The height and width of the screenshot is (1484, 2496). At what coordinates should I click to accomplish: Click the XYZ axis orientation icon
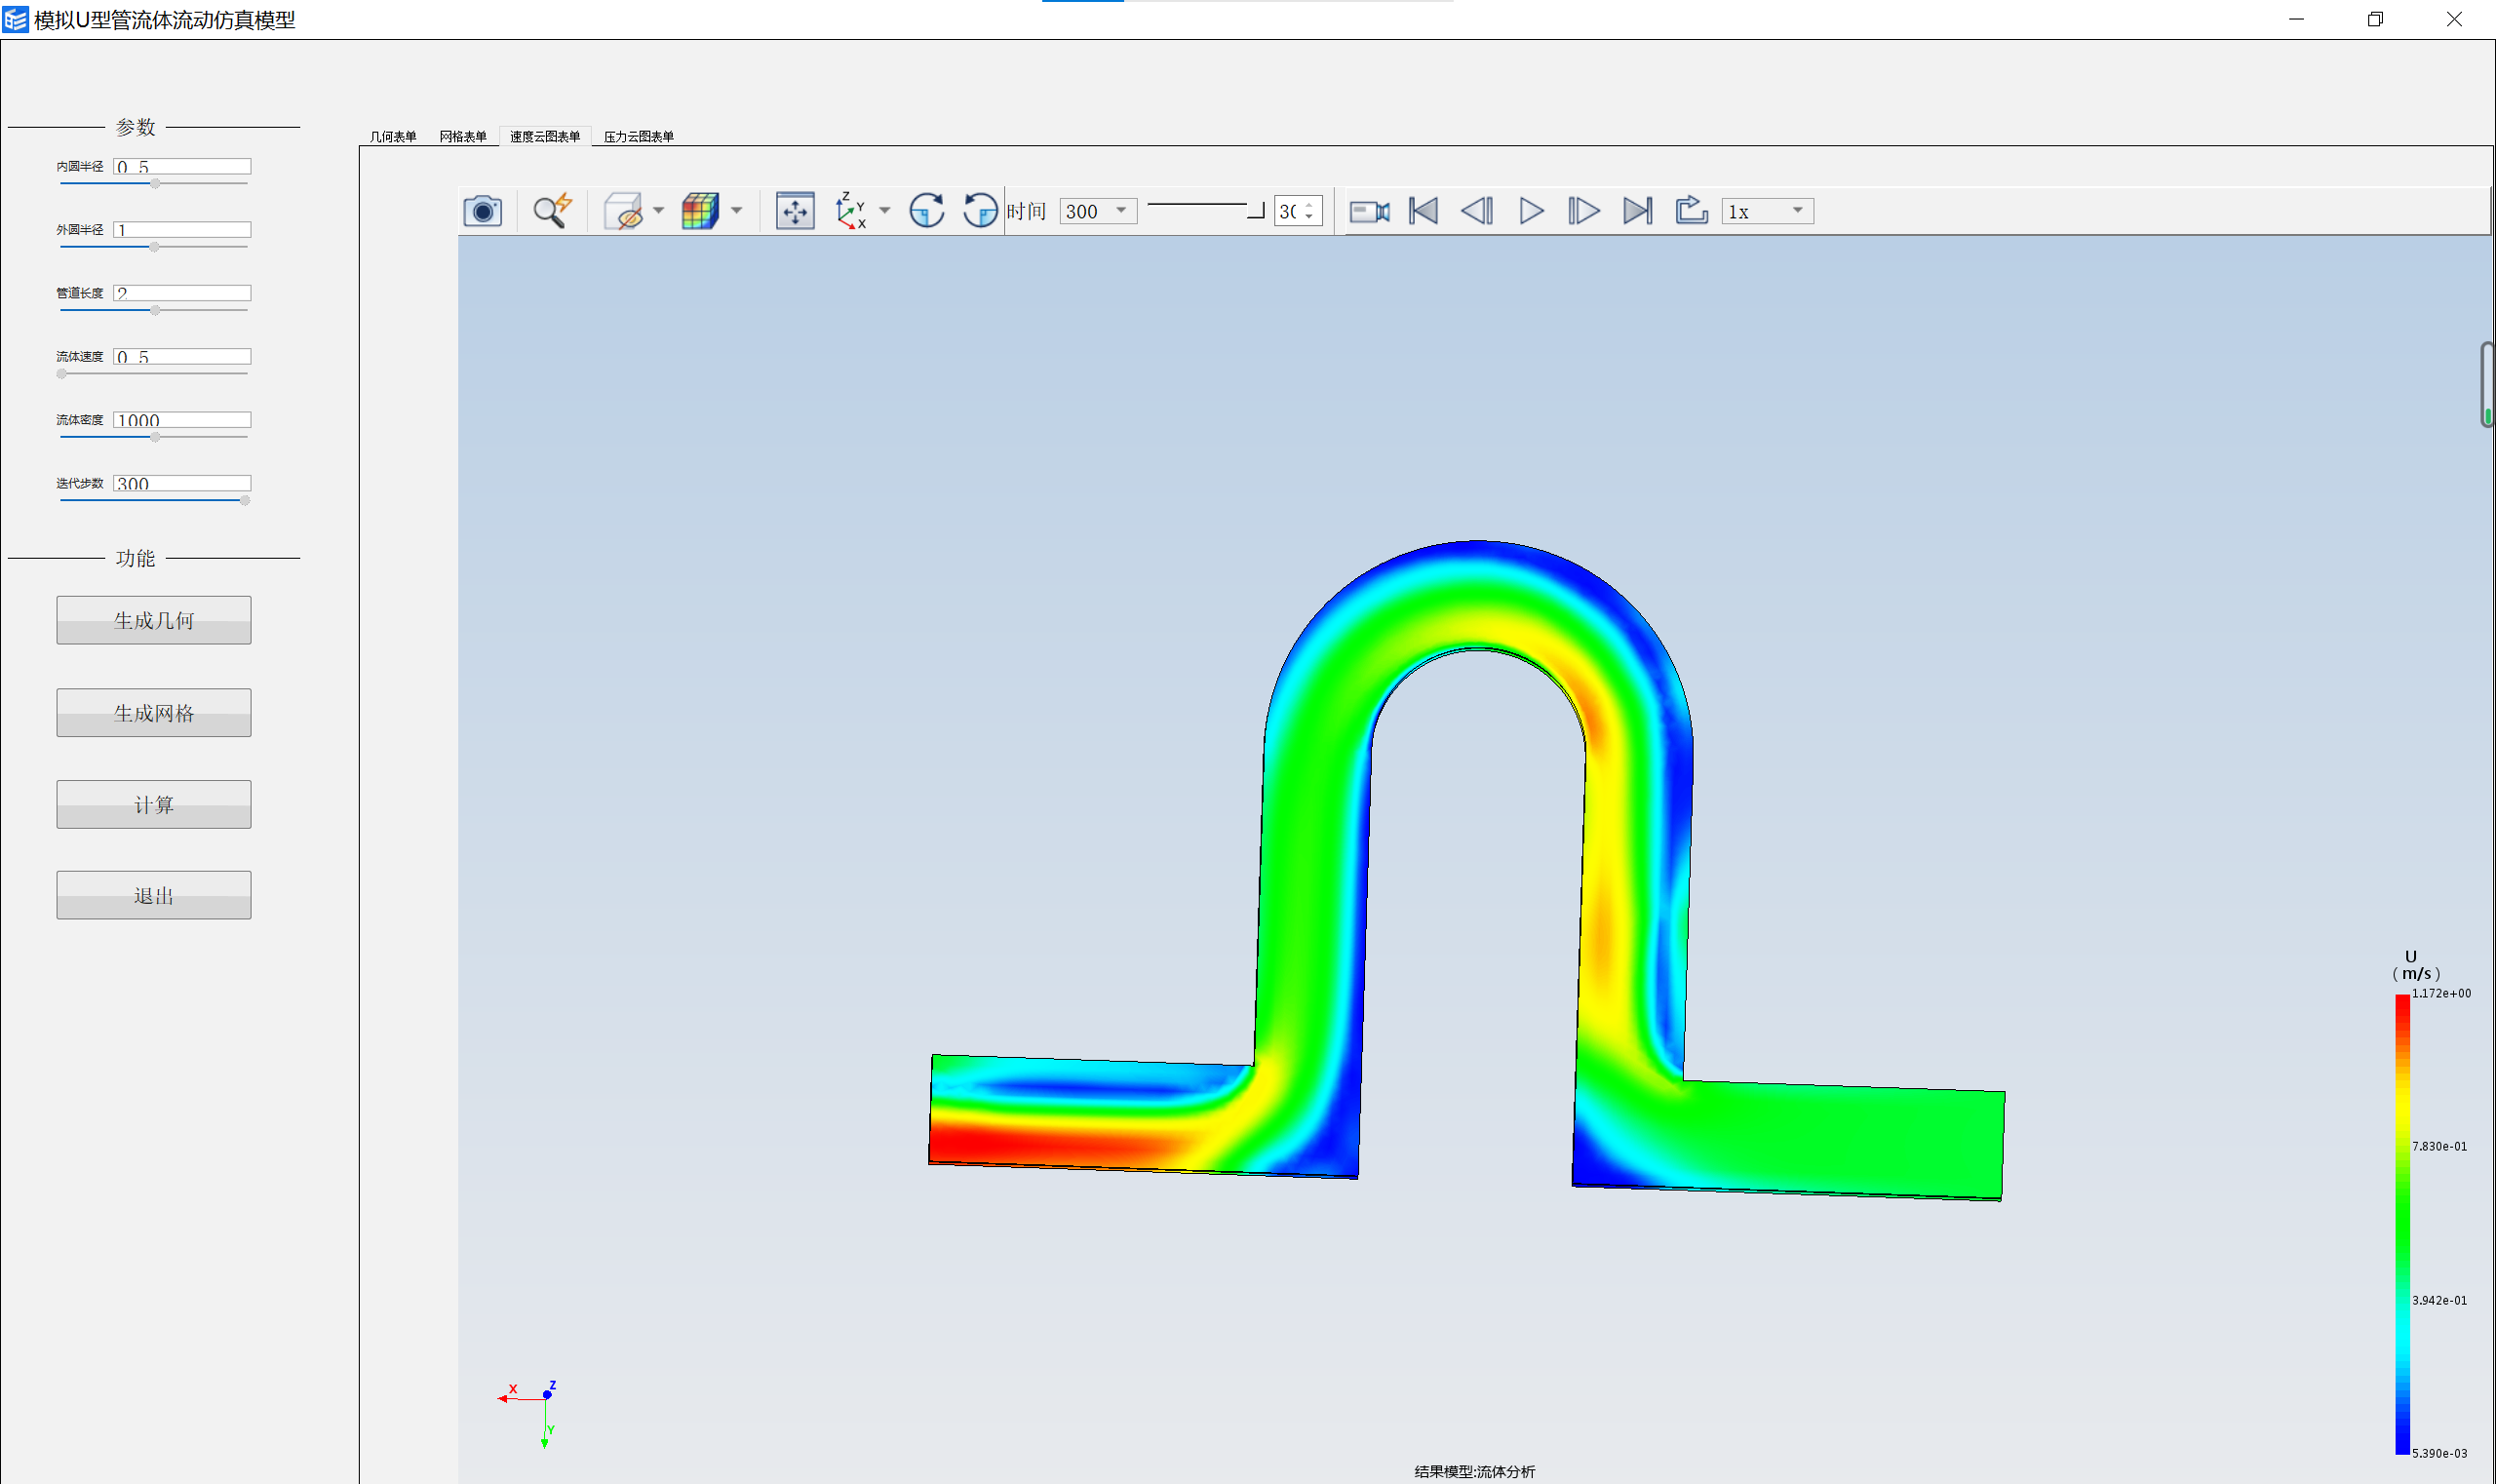(850, 211)
